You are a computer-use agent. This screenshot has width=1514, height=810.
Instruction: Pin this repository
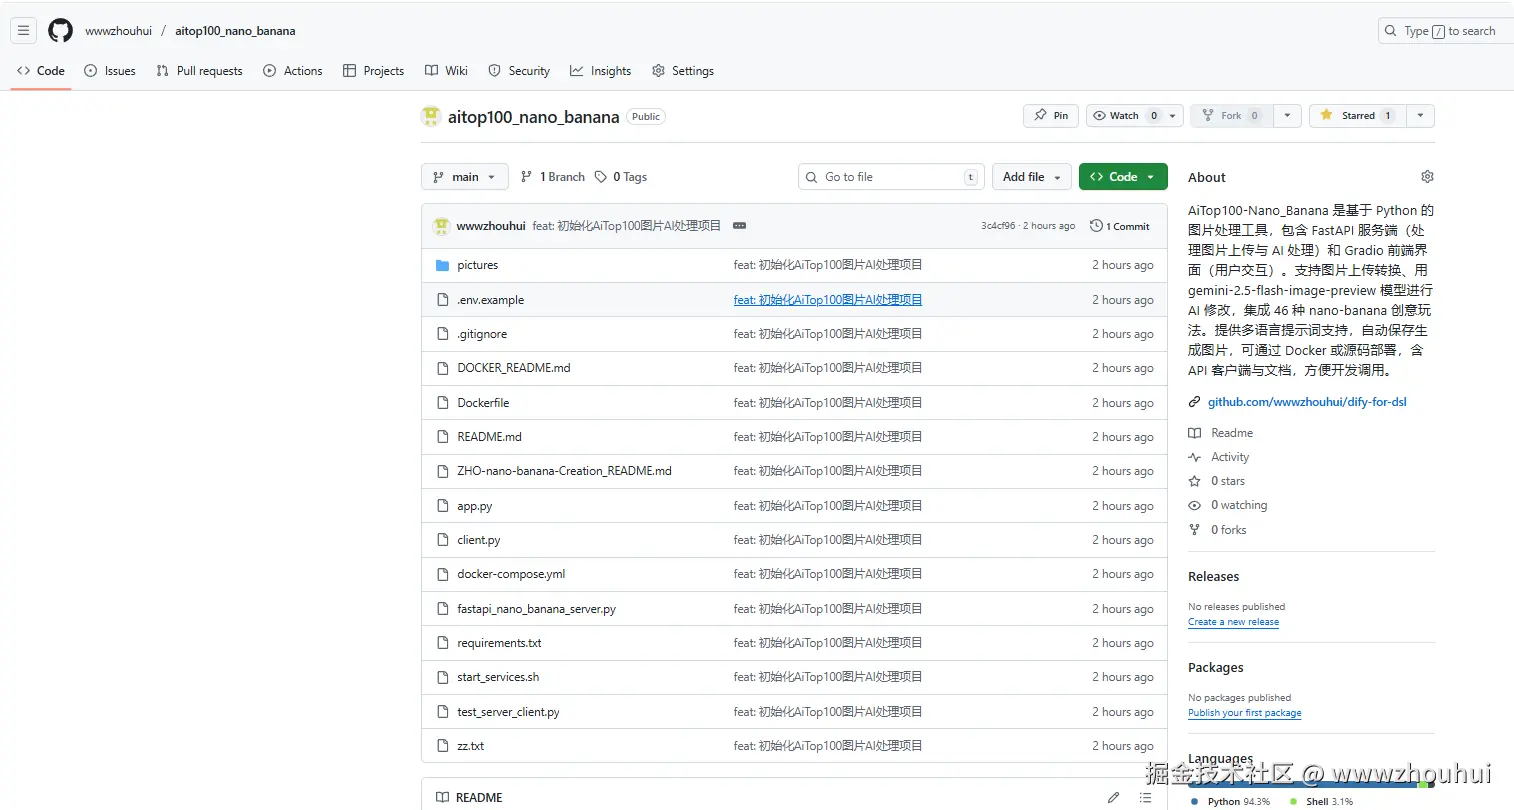[1051, 116]
